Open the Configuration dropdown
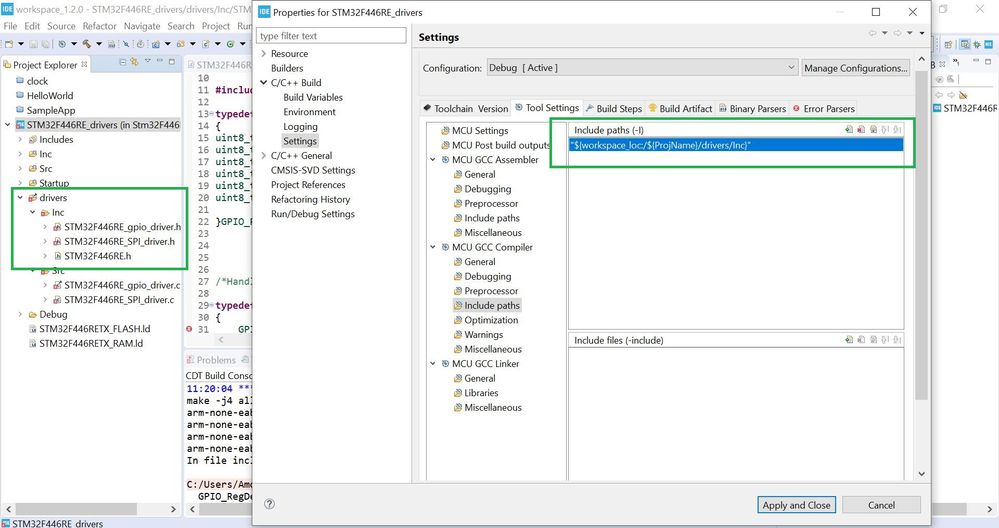The image size is (999, 528). tap(642, 68)
